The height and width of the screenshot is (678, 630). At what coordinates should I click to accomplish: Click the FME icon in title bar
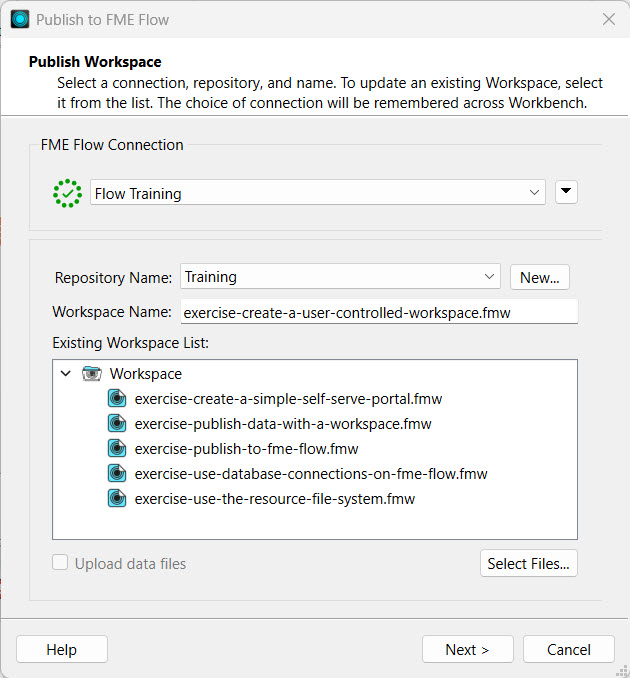[x=20, y=19]
